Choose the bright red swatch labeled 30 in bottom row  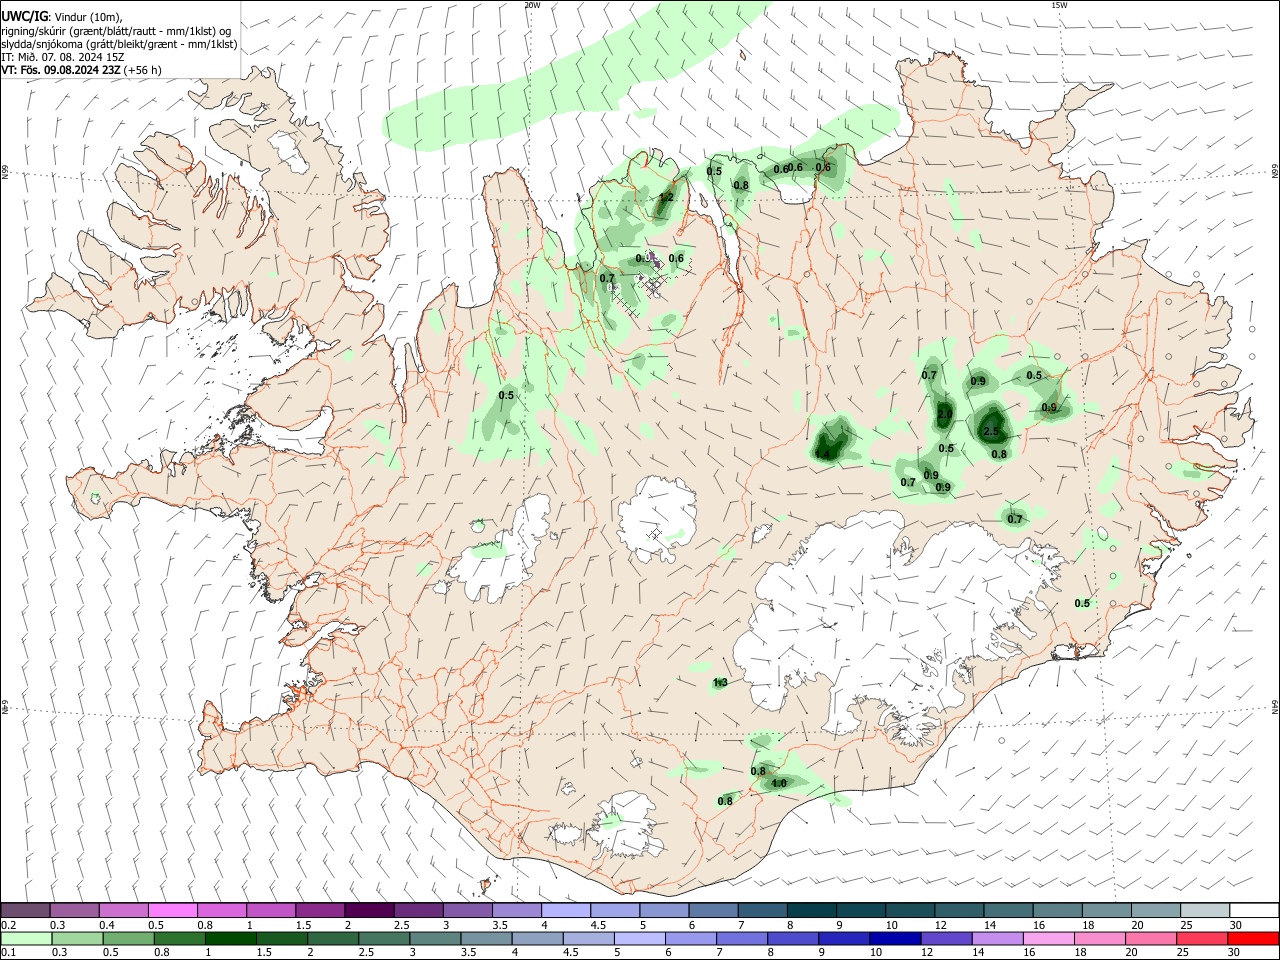tap(1251, 938)
